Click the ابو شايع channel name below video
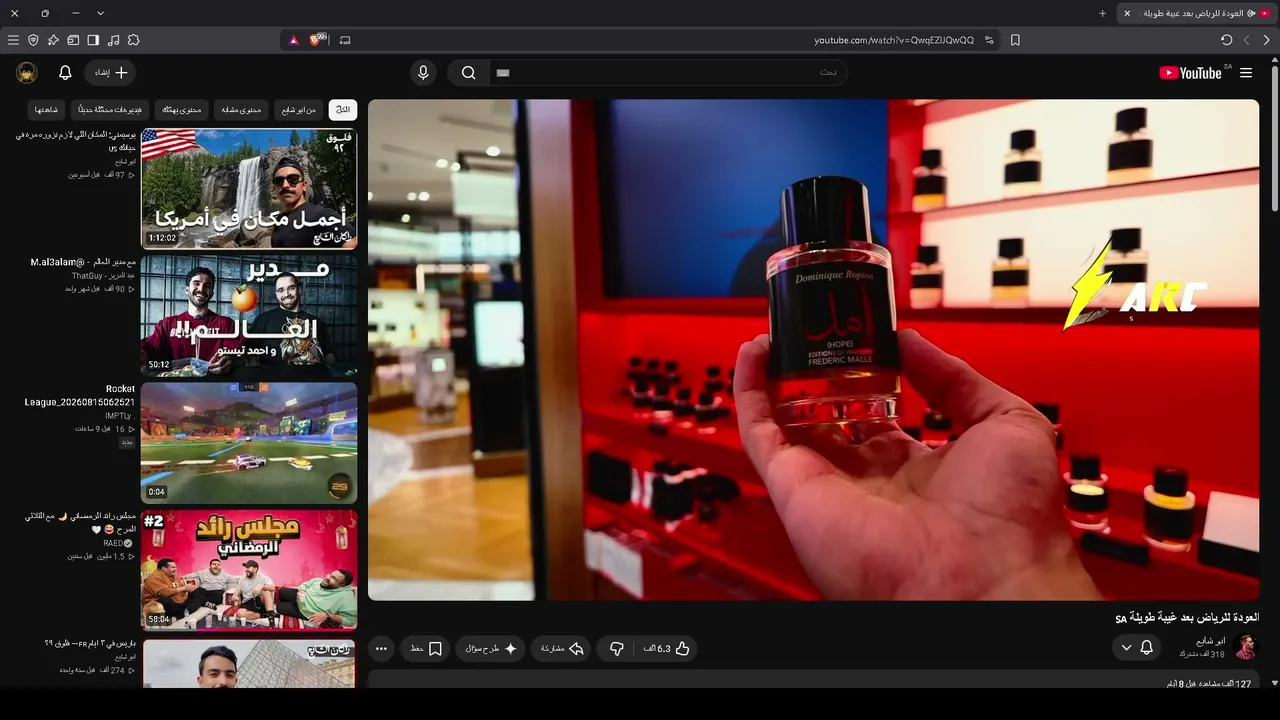 (x=1211, y=641)
